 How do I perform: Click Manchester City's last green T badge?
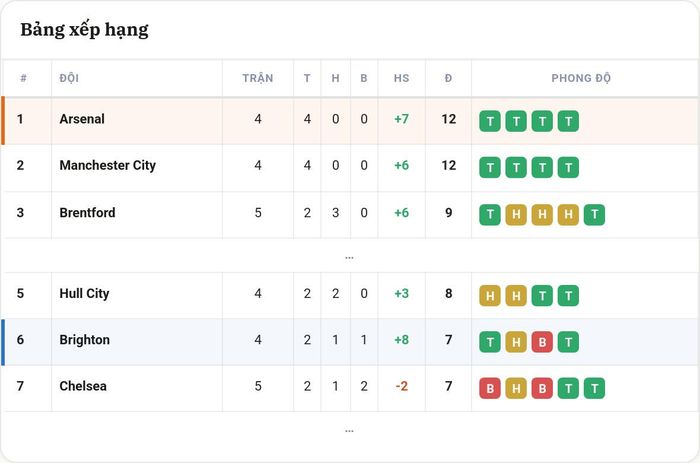click(x=568, y=167)
